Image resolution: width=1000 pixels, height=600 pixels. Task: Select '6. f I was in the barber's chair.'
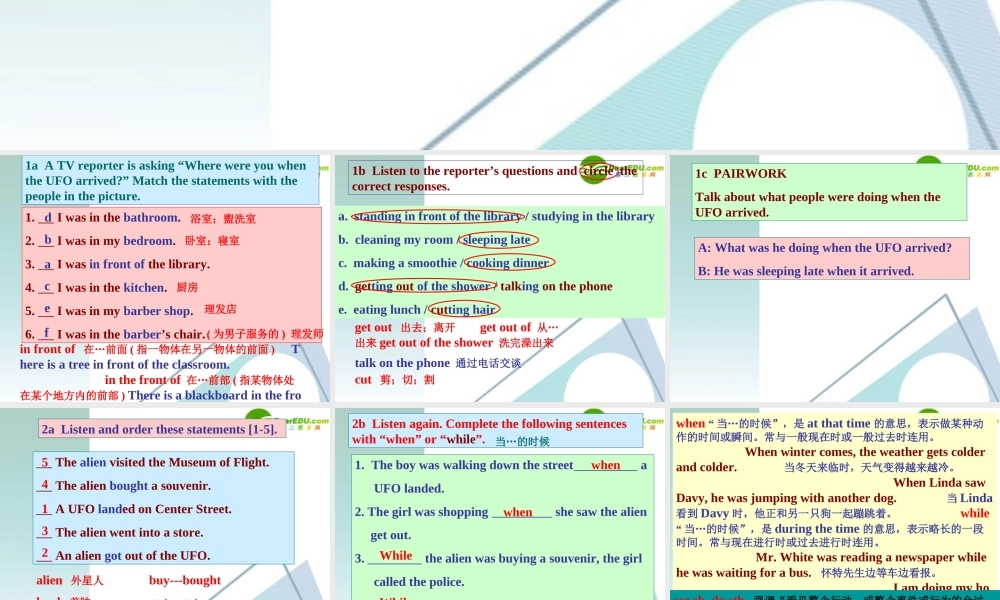115,334
